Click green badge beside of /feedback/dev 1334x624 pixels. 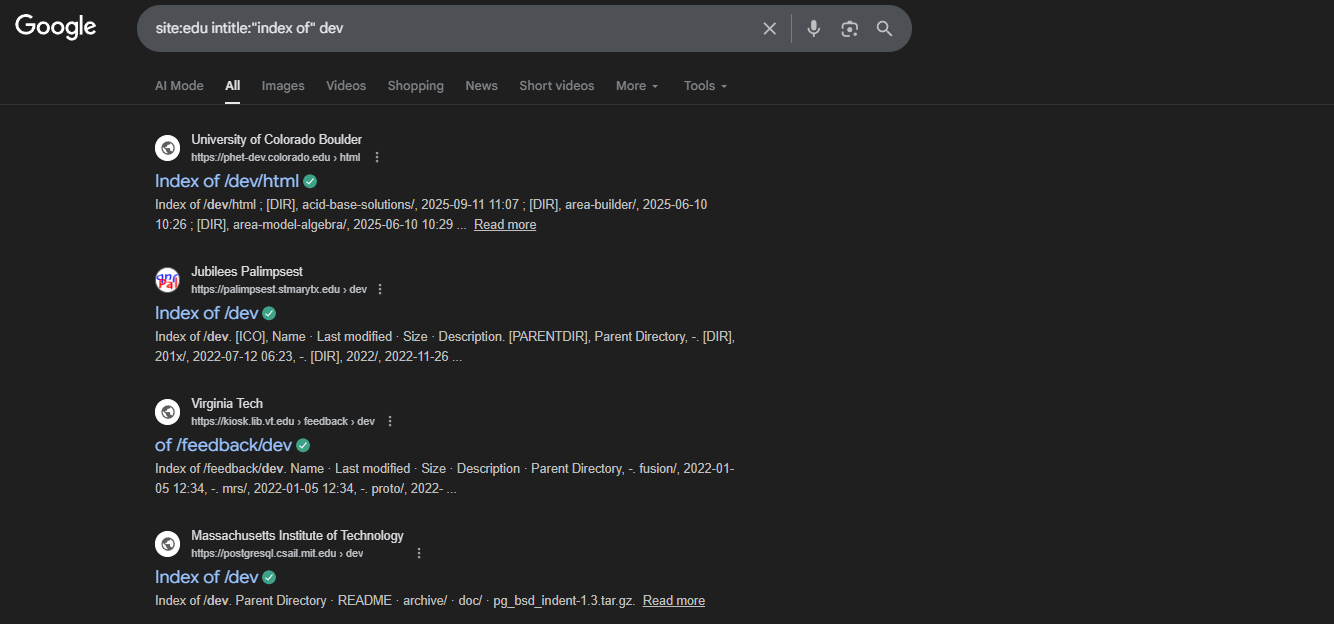tap(303, 445)
